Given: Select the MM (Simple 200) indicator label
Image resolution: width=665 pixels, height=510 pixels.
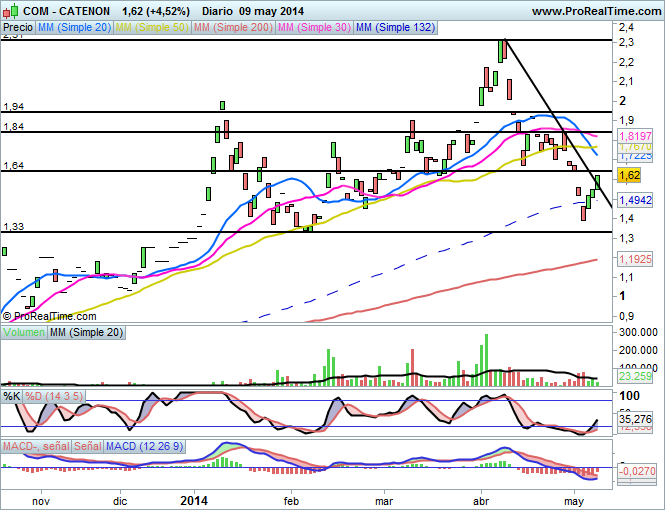Looking at the screenshot, I should coord(234,28).
